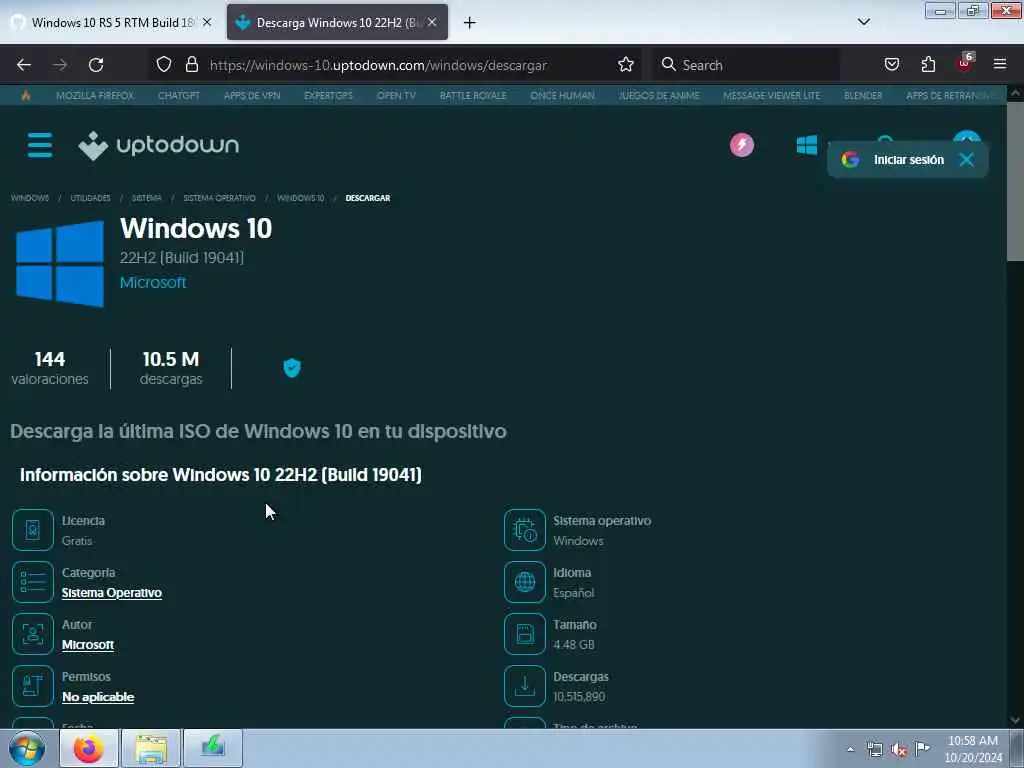
Task: Open the Firefox application menu
Action: (x=1000, y=65)
